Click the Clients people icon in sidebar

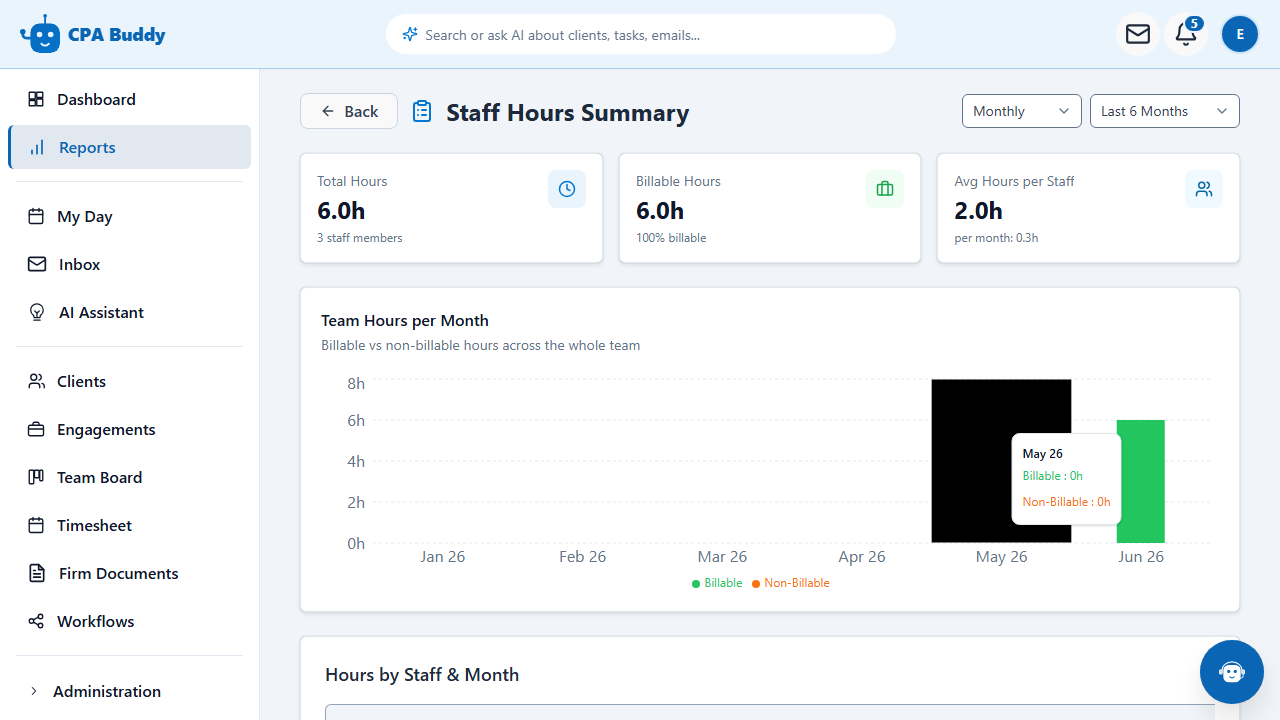(36, 381)
